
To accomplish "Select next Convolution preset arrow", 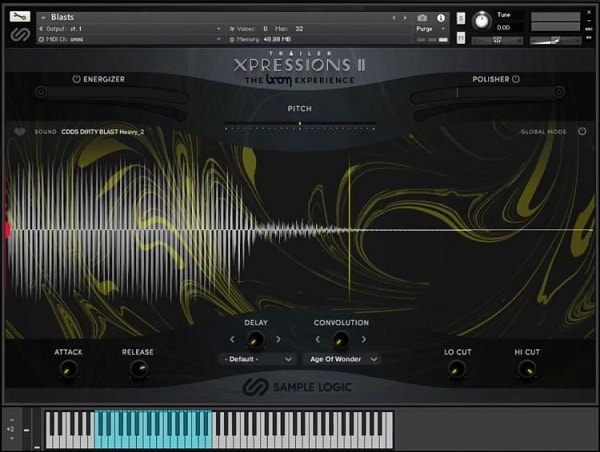I will coord(364,339).
